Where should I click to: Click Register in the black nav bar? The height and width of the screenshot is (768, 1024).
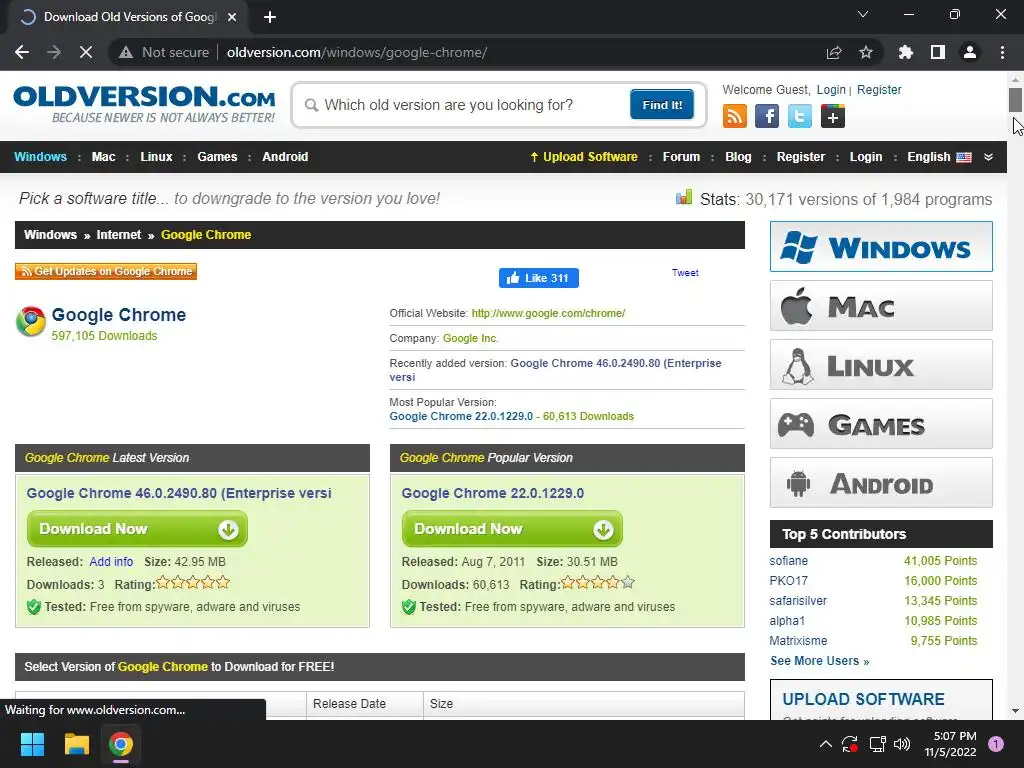pyautogui.click(x=801, y=157)
